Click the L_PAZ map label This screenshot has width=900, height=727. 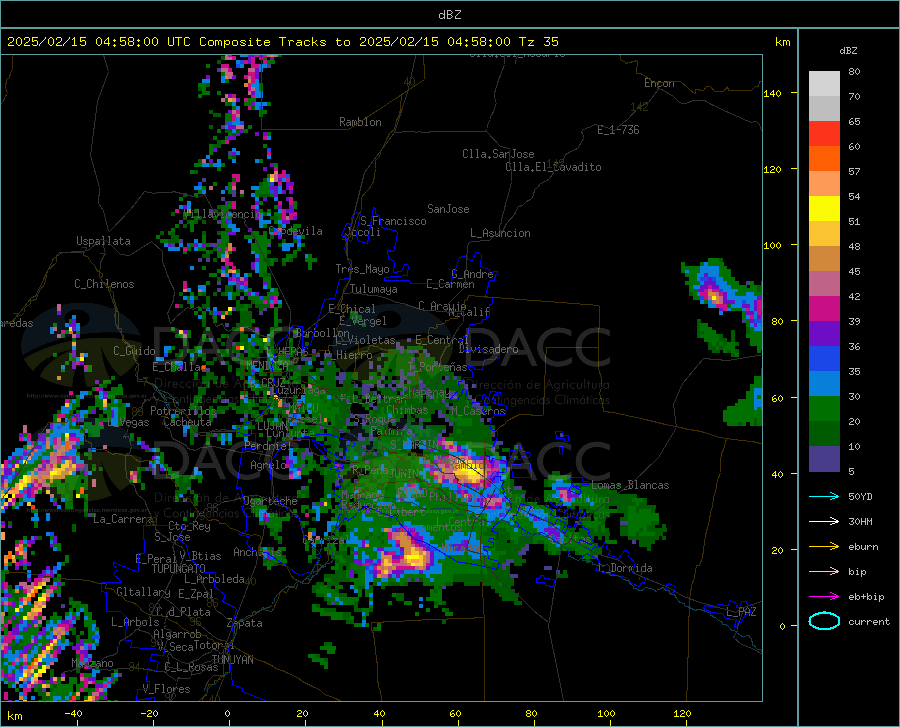point(741,612)
